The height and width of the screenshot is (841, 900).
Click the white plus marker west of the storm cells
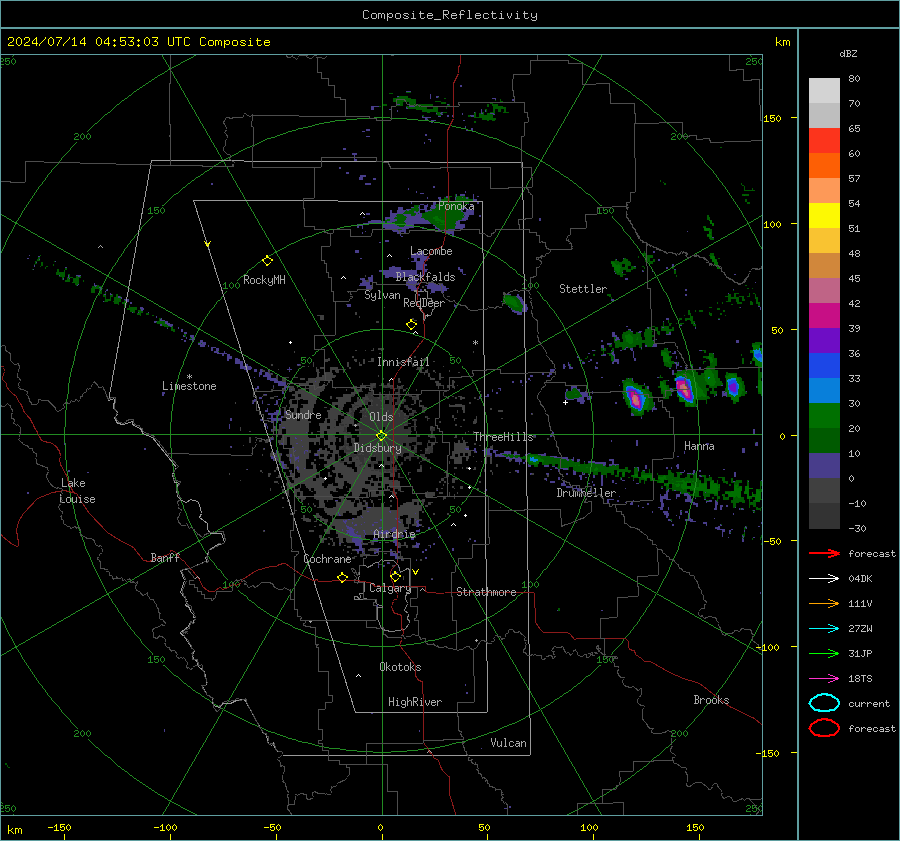tap(565, 402)
